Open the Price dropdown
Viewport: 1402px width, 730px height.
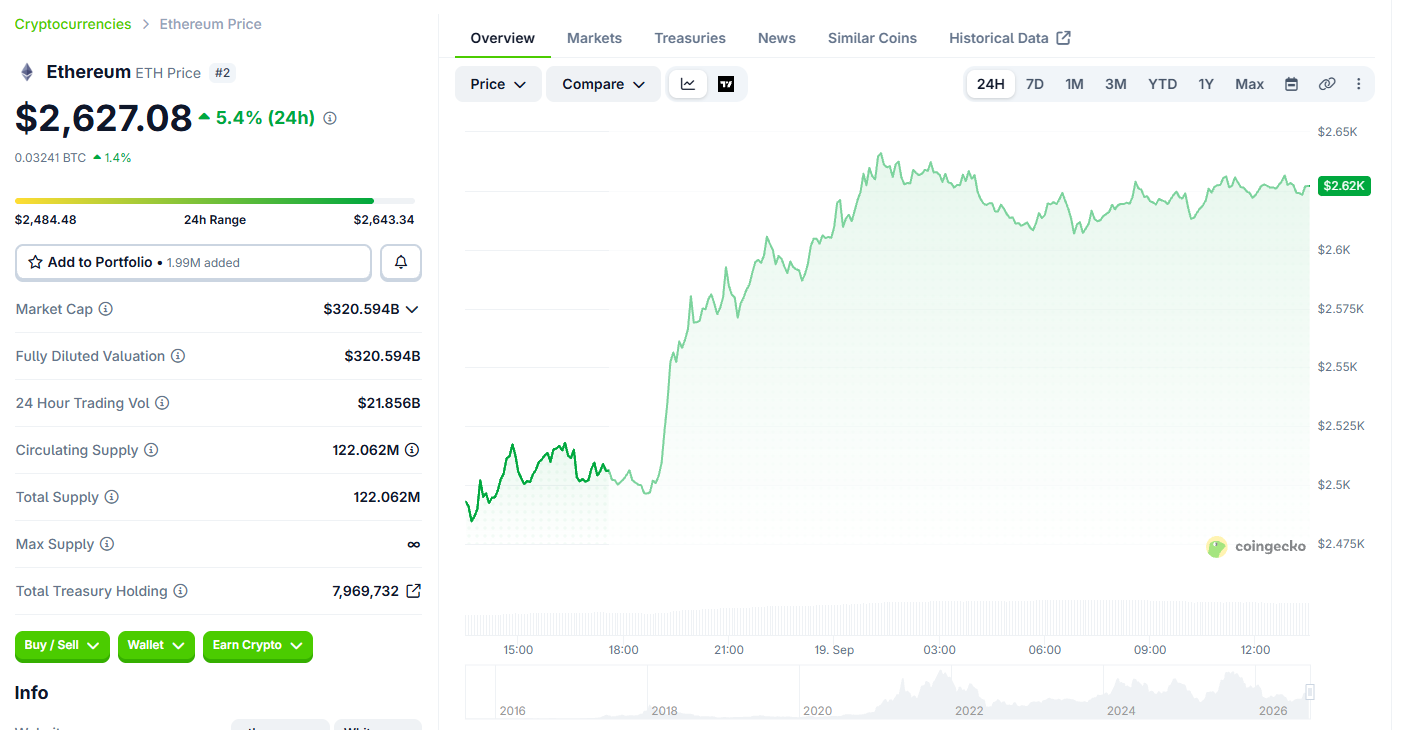(x=498, y=84)
